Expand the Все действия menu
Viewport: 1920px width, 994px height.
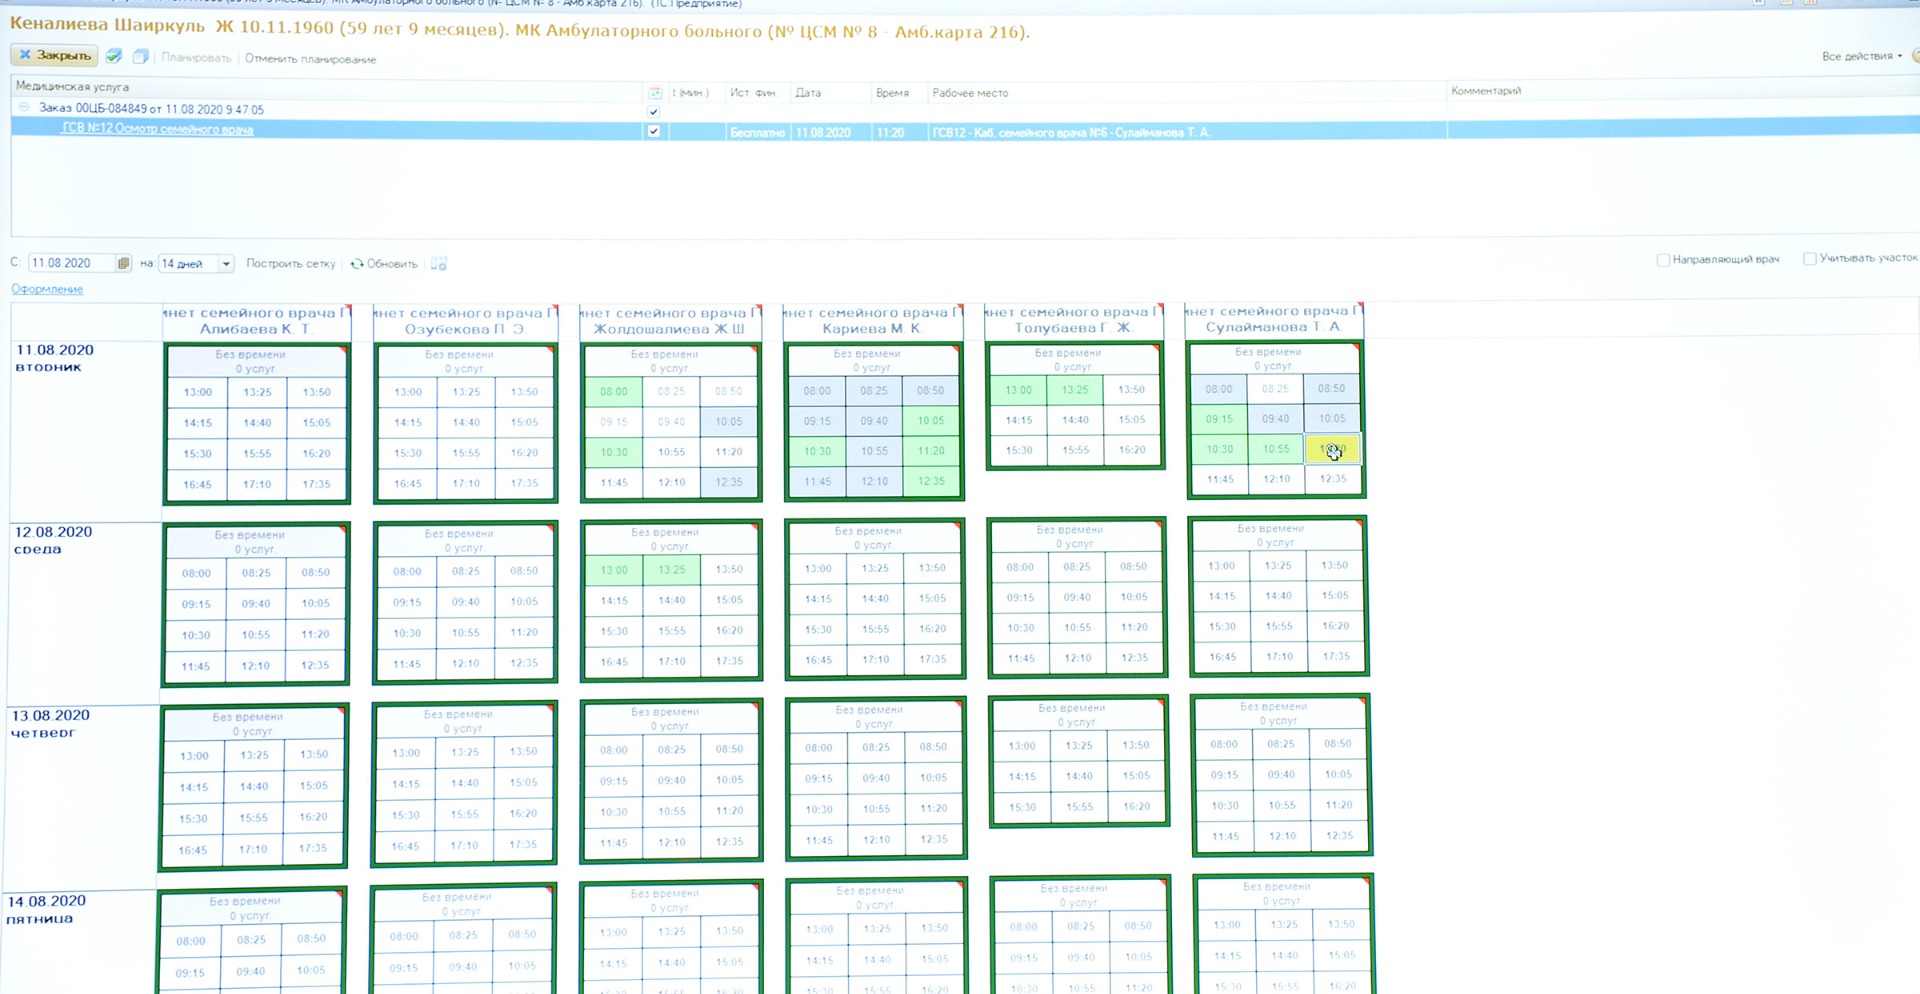[1861, 56]
